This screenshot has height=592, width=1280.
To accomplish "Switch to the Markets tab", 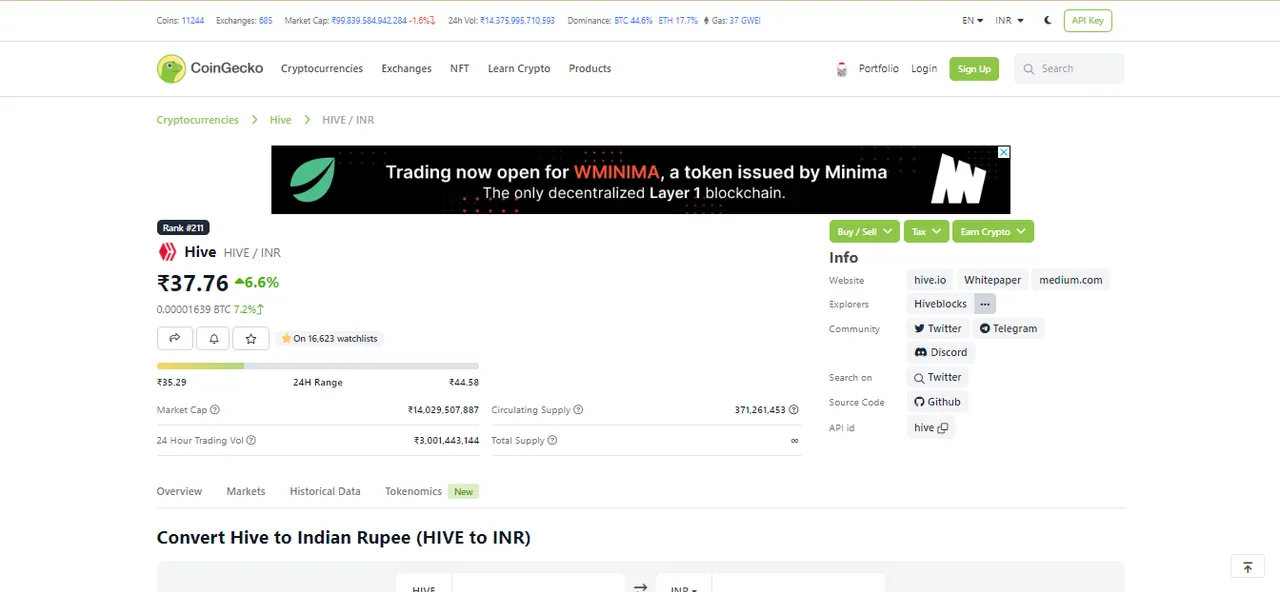I will coord(246,491).
